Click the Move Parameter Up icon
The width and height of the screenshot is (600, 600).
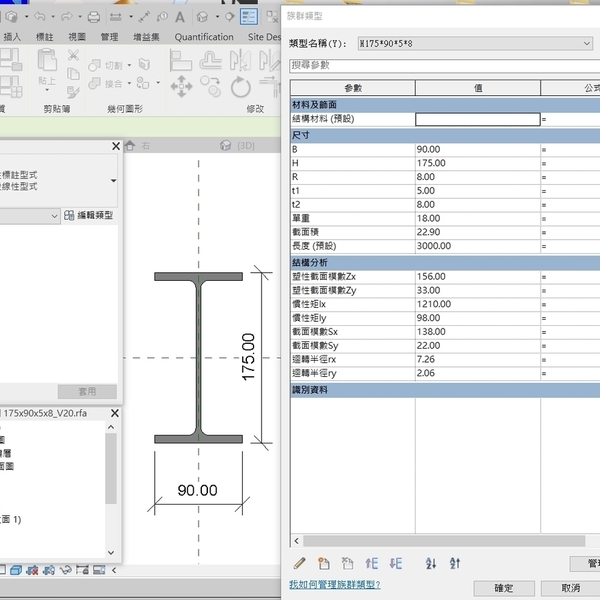(x=372, y=564)
